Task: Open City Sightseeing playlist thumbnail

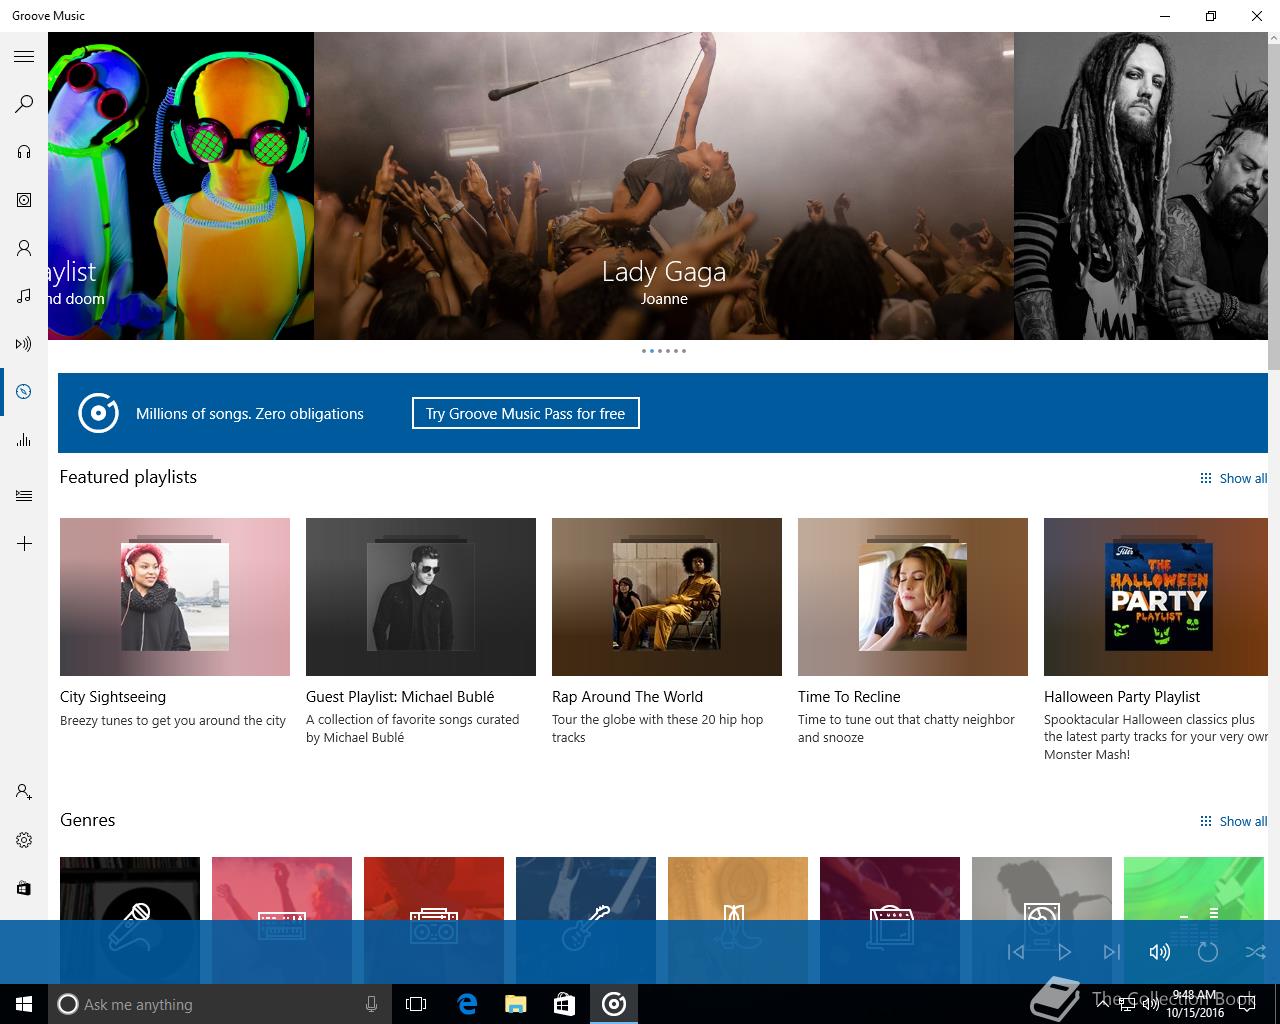Action: (x=175, y=597)
